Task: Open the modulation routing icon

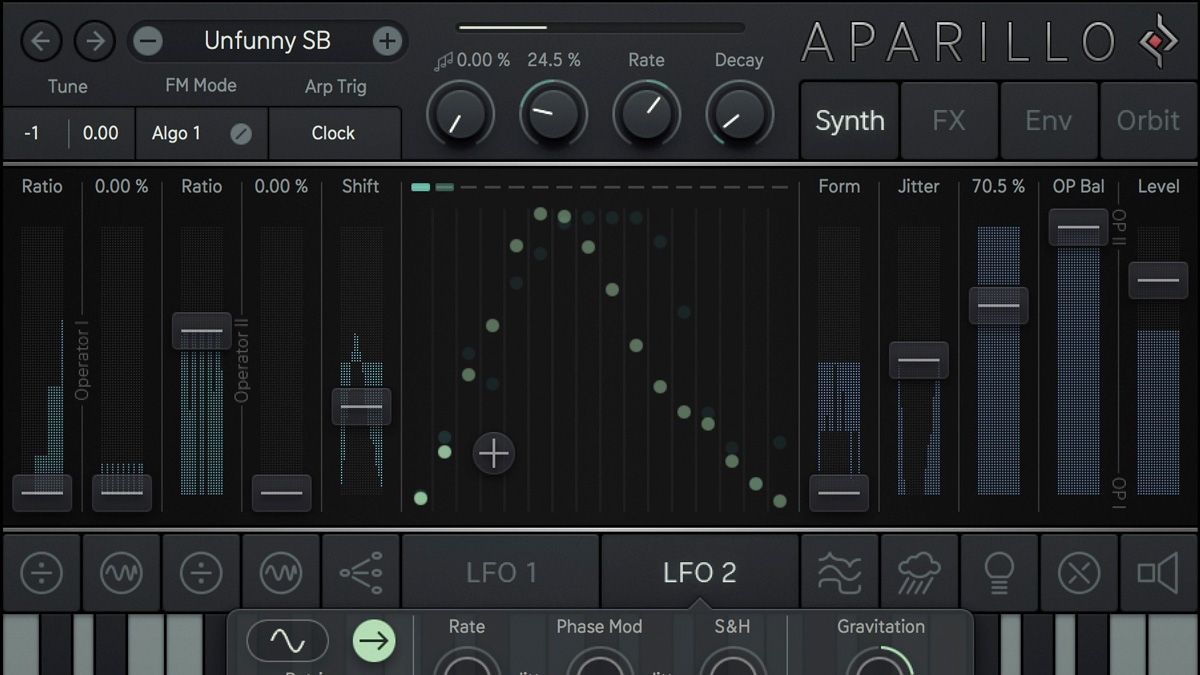Action: [360, 572]
